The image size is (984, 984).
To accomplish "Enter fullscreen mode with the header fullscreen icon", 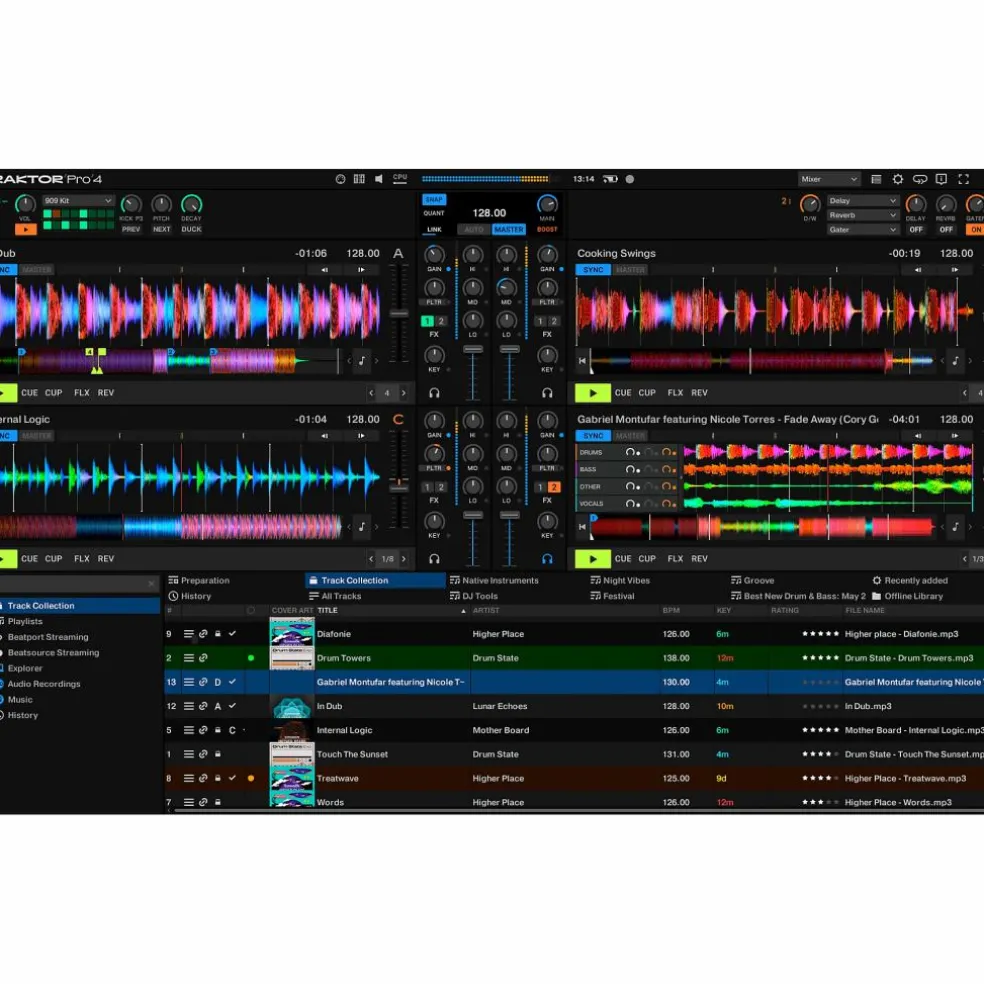I will [x=964, y=179].
